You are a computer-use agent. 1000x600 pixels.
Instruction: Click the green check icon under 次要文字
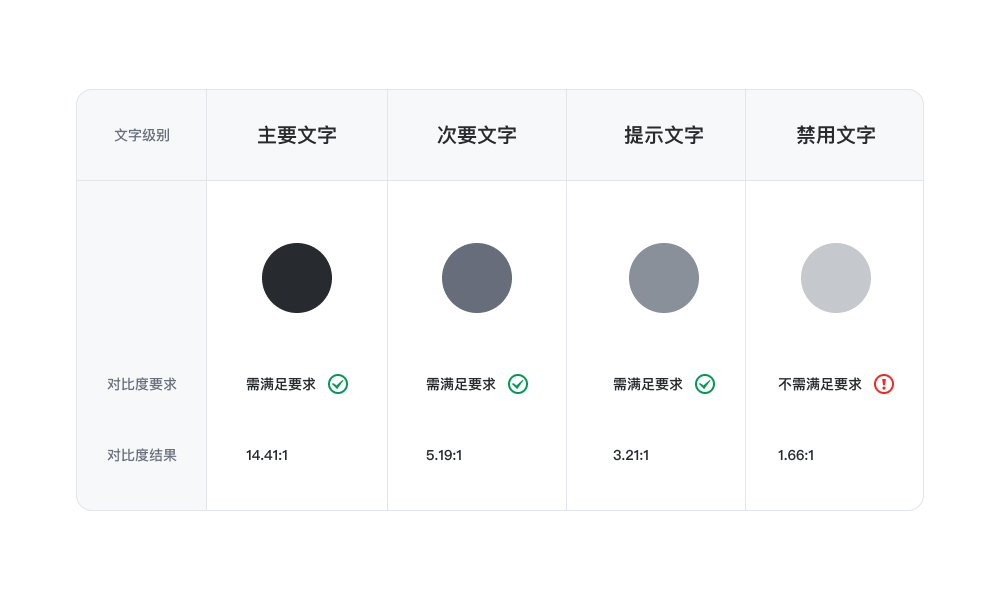(518, 384)
